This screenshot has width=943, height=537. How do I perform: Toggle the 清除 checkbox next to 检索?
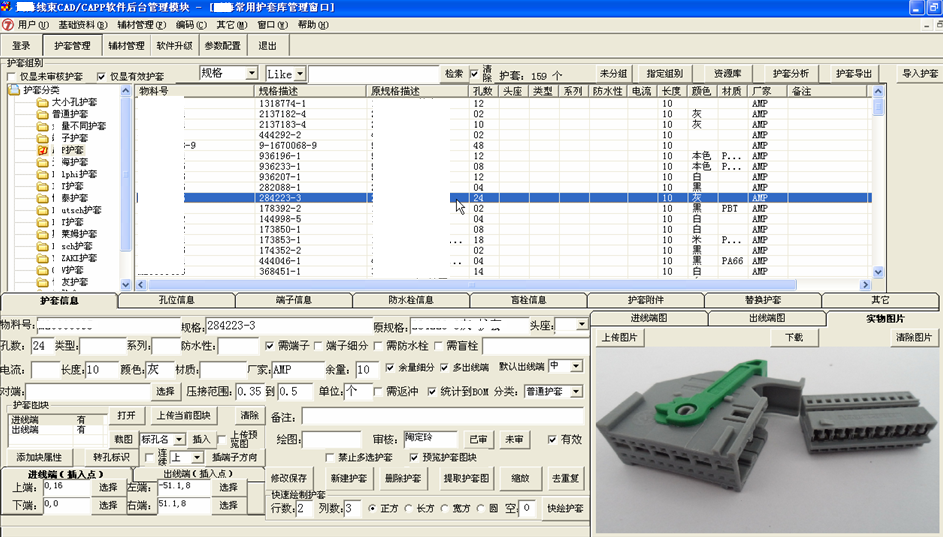pos(475,74)
